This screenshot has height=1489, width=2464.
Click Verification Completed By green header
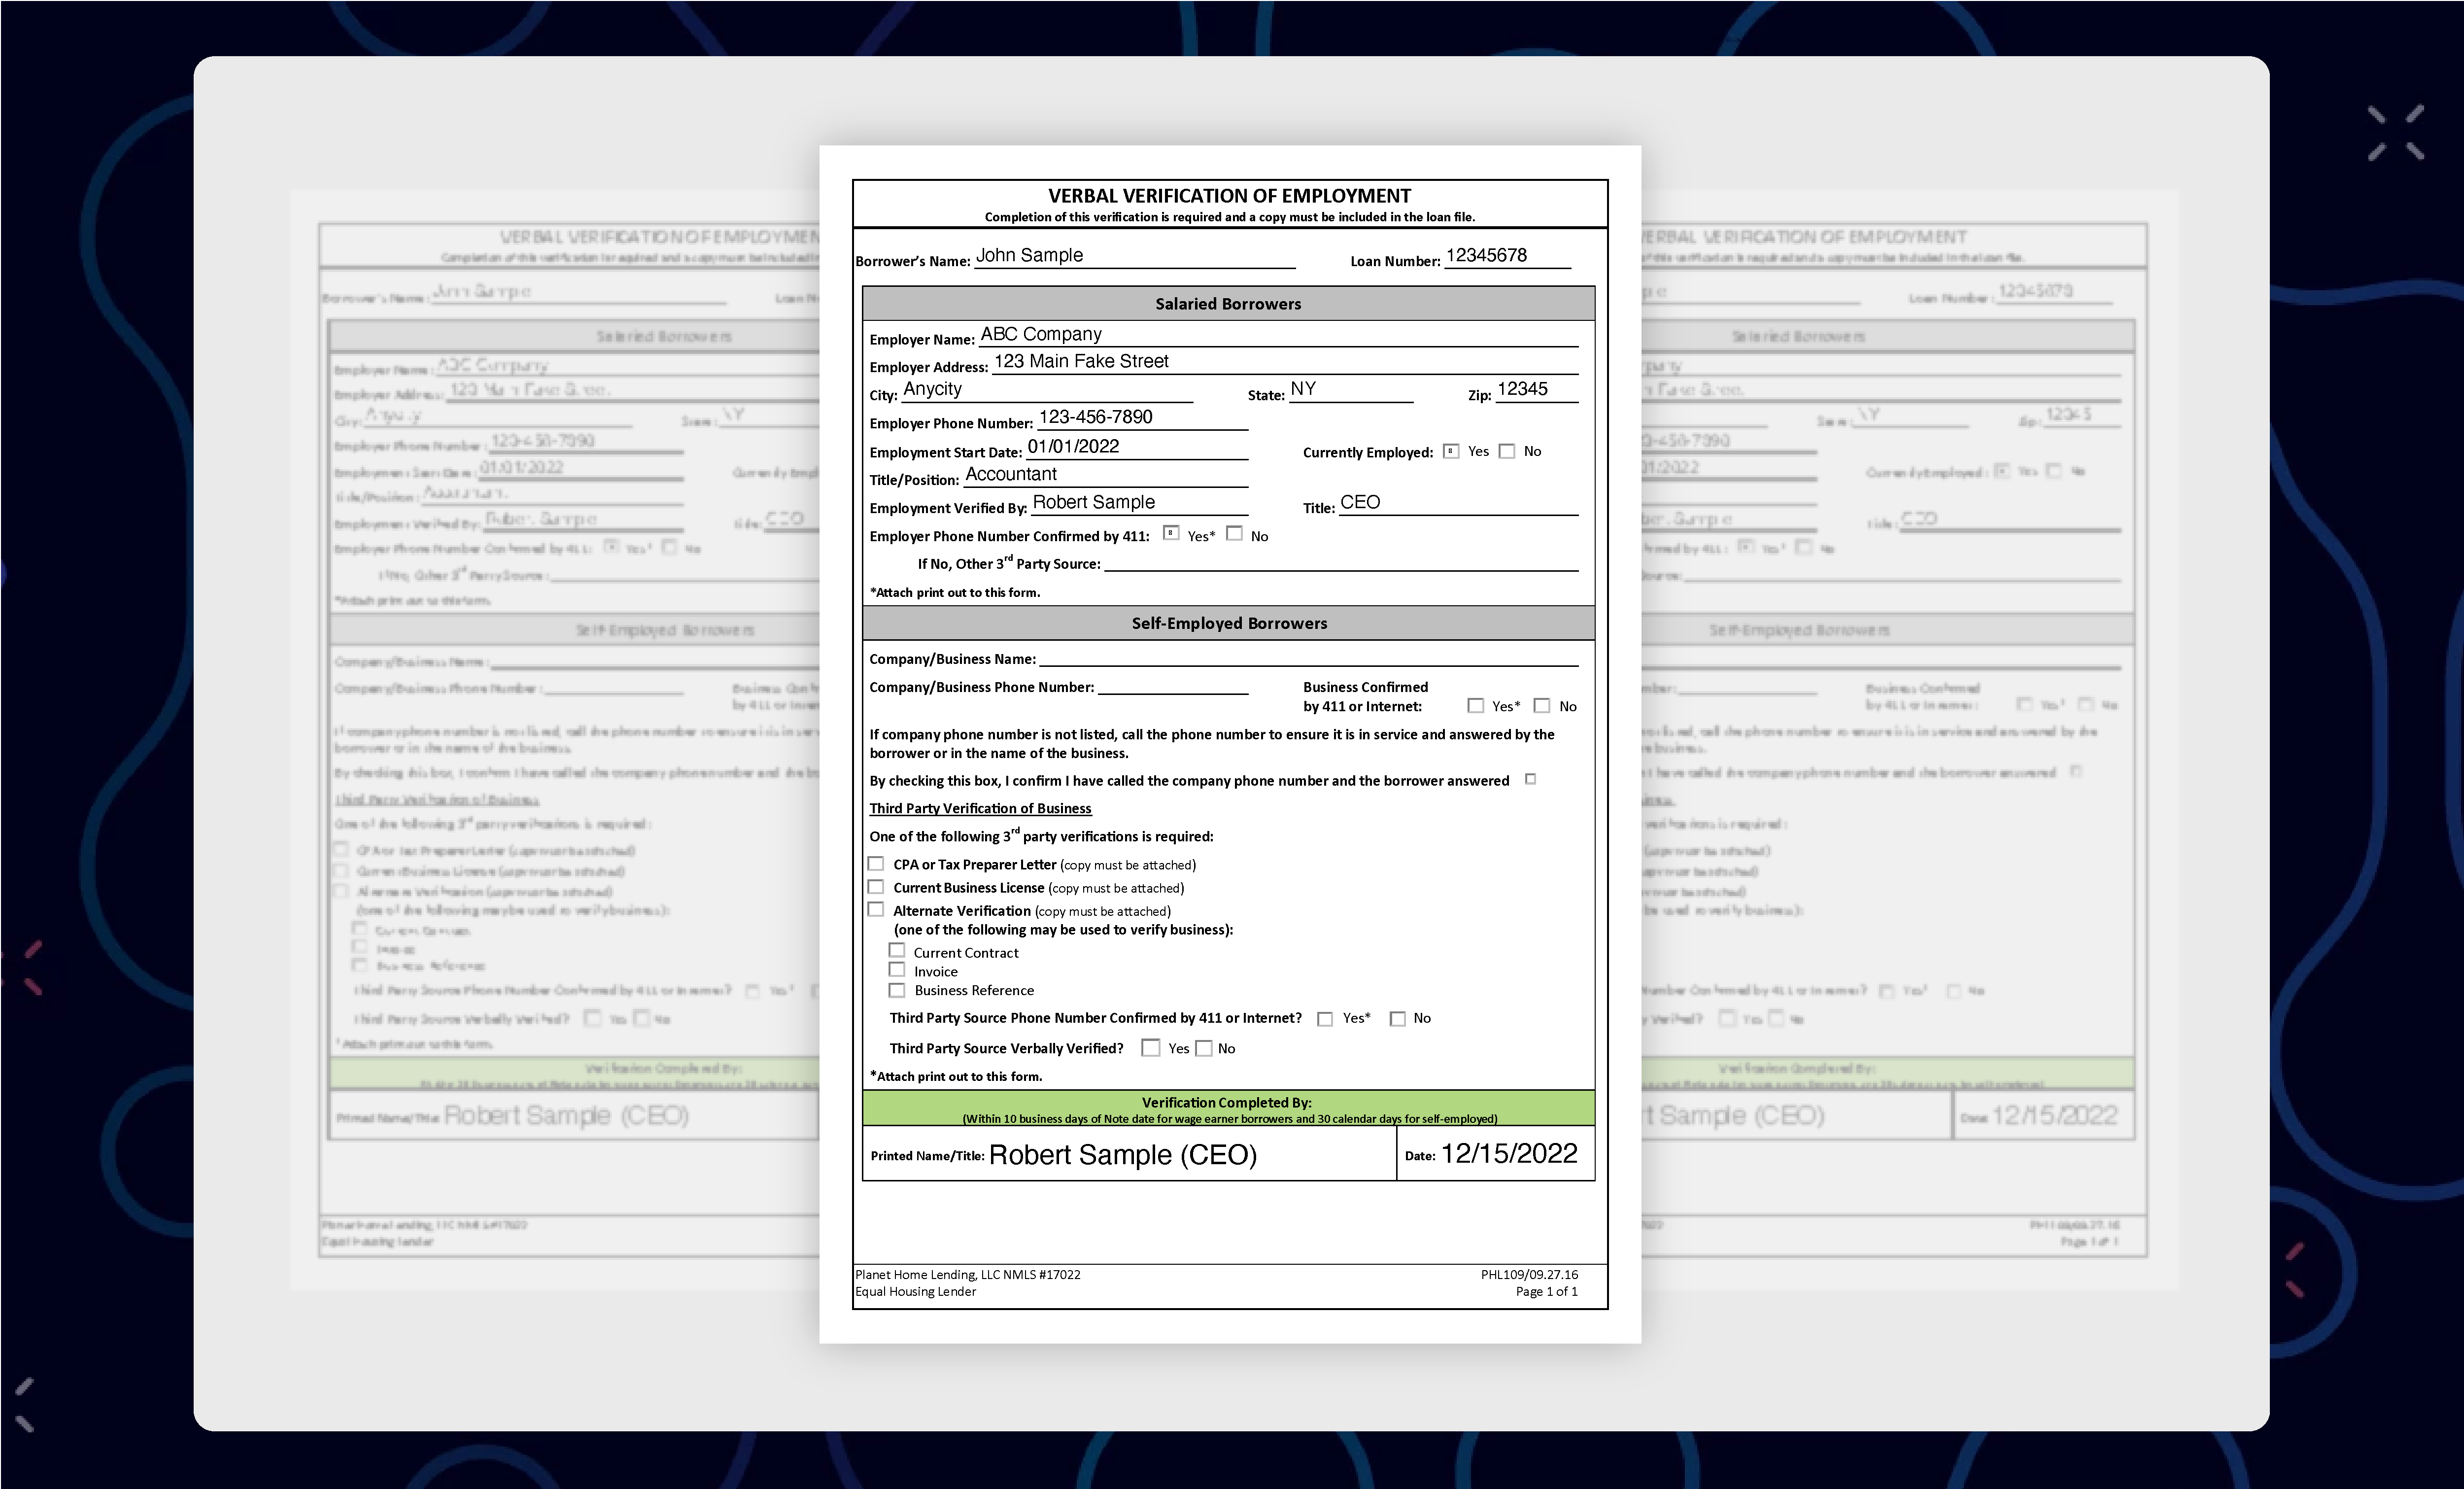(1229, 1108)
